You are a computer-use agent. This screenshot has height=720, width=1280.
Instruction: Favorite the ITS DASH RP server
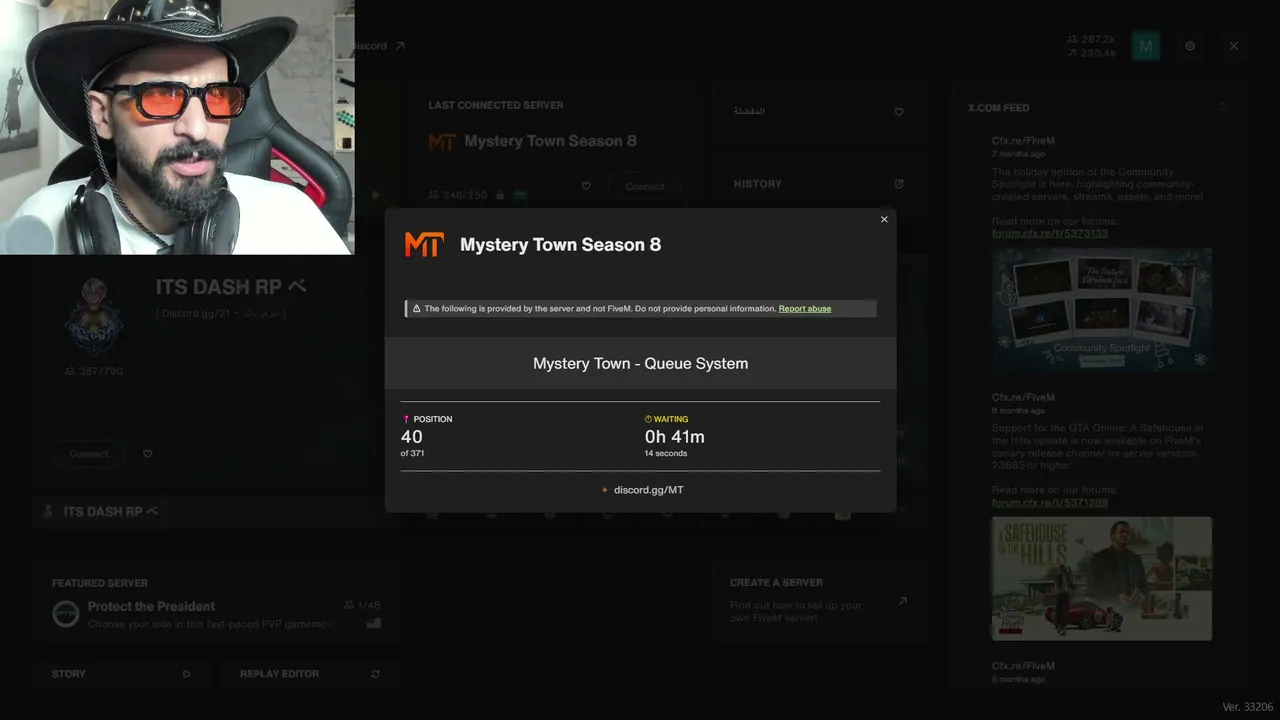coord(148,454)
